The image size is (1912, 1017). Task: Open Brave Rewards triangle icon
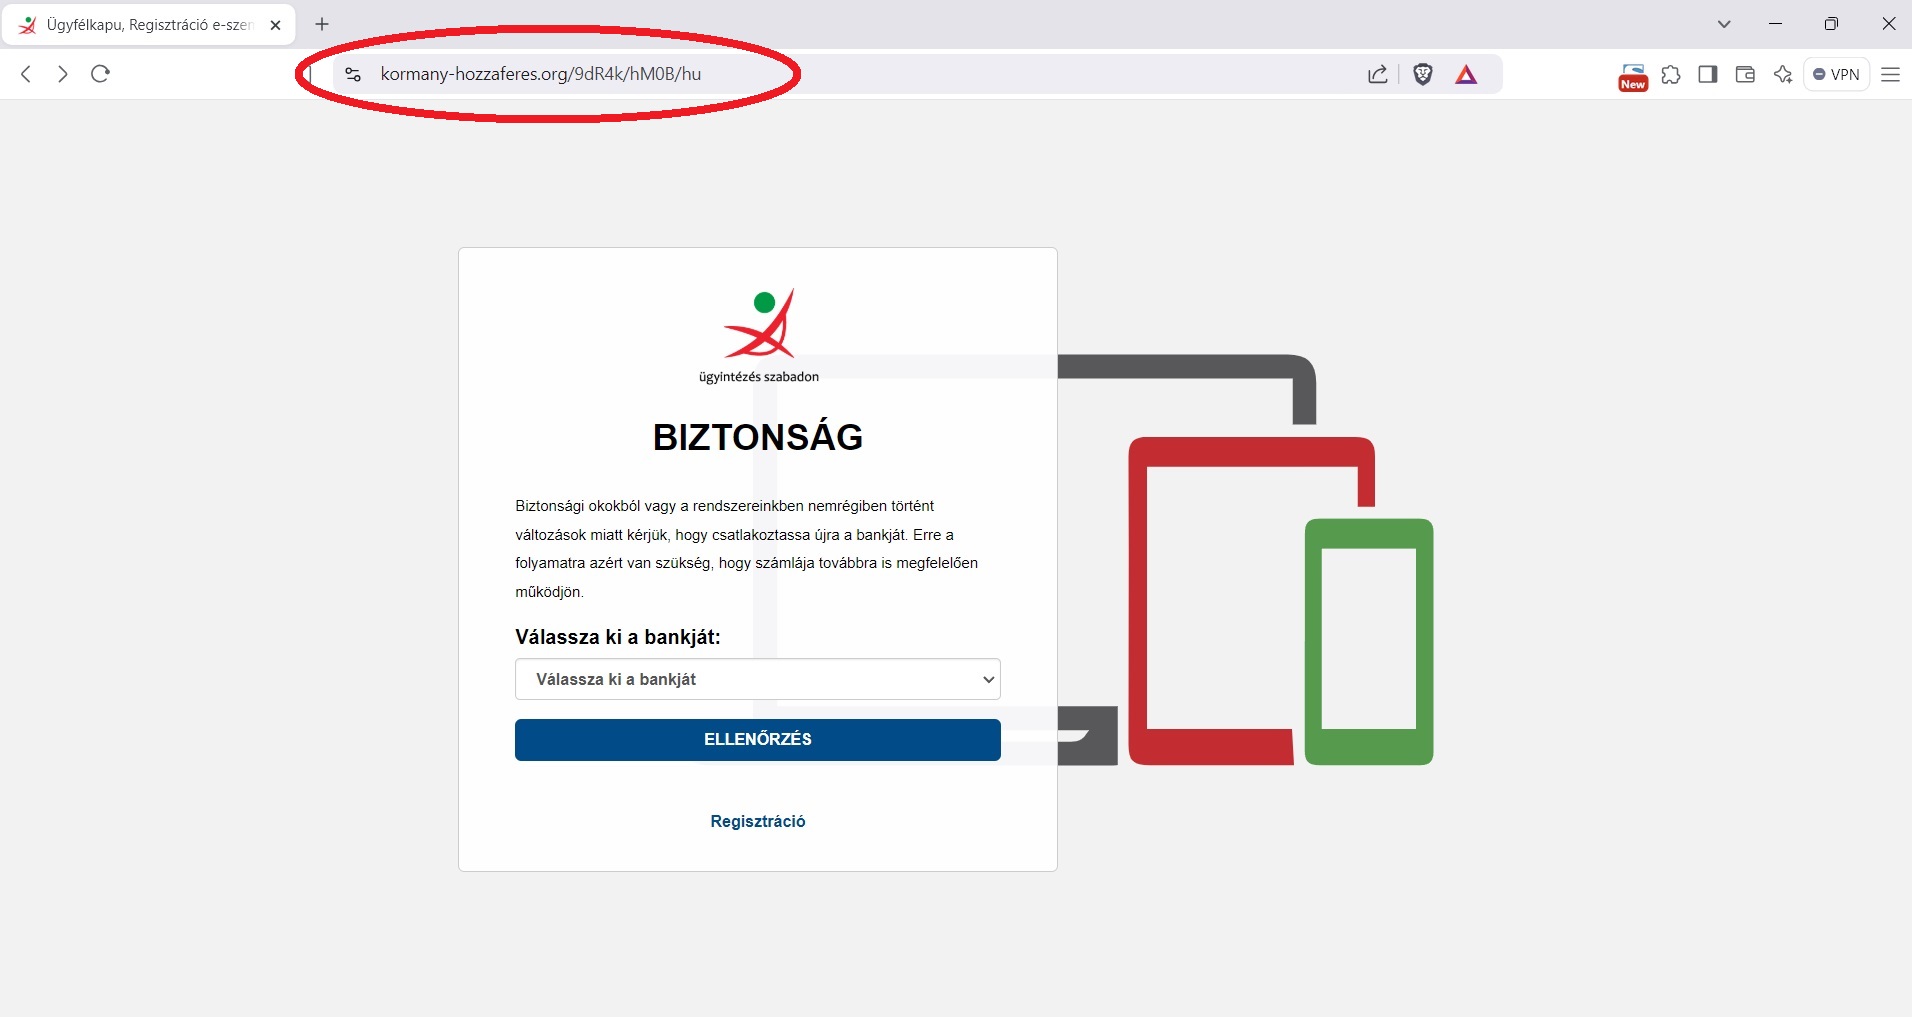(x=1466, y=74)
